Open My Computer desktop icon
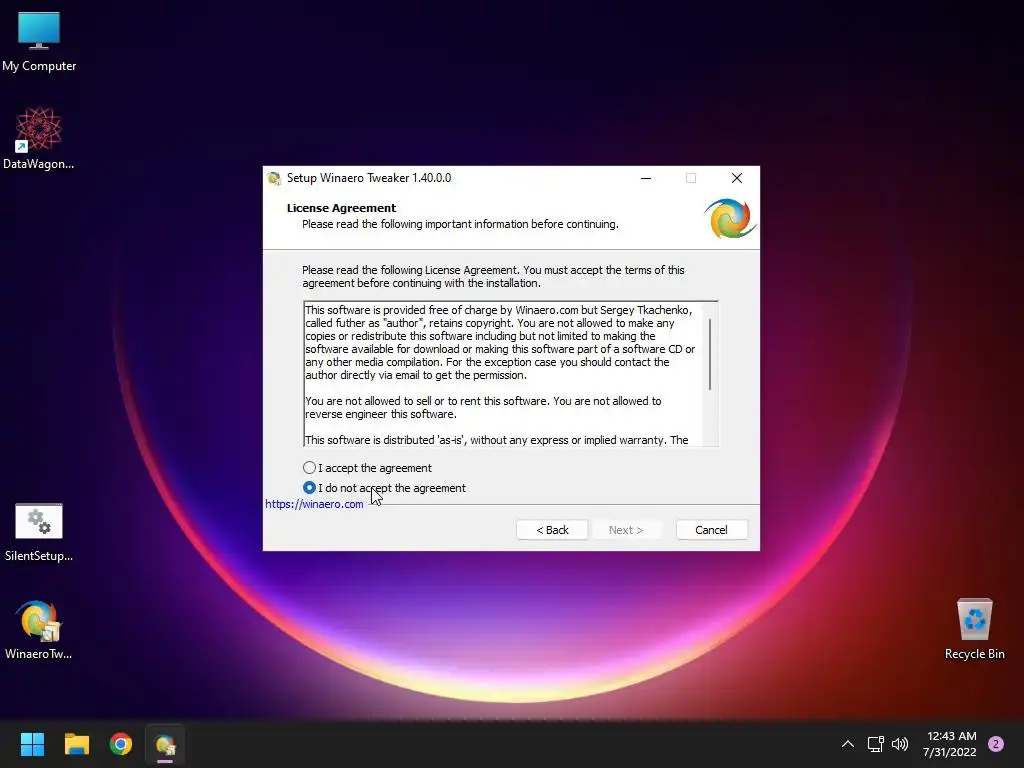 pos(39,41)
